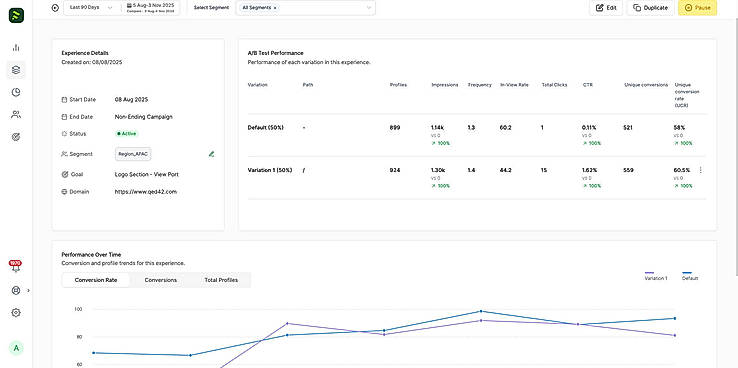Viewport: 738px width, 368px height.
Task: Click the Duplicate button
Action: 650,8
